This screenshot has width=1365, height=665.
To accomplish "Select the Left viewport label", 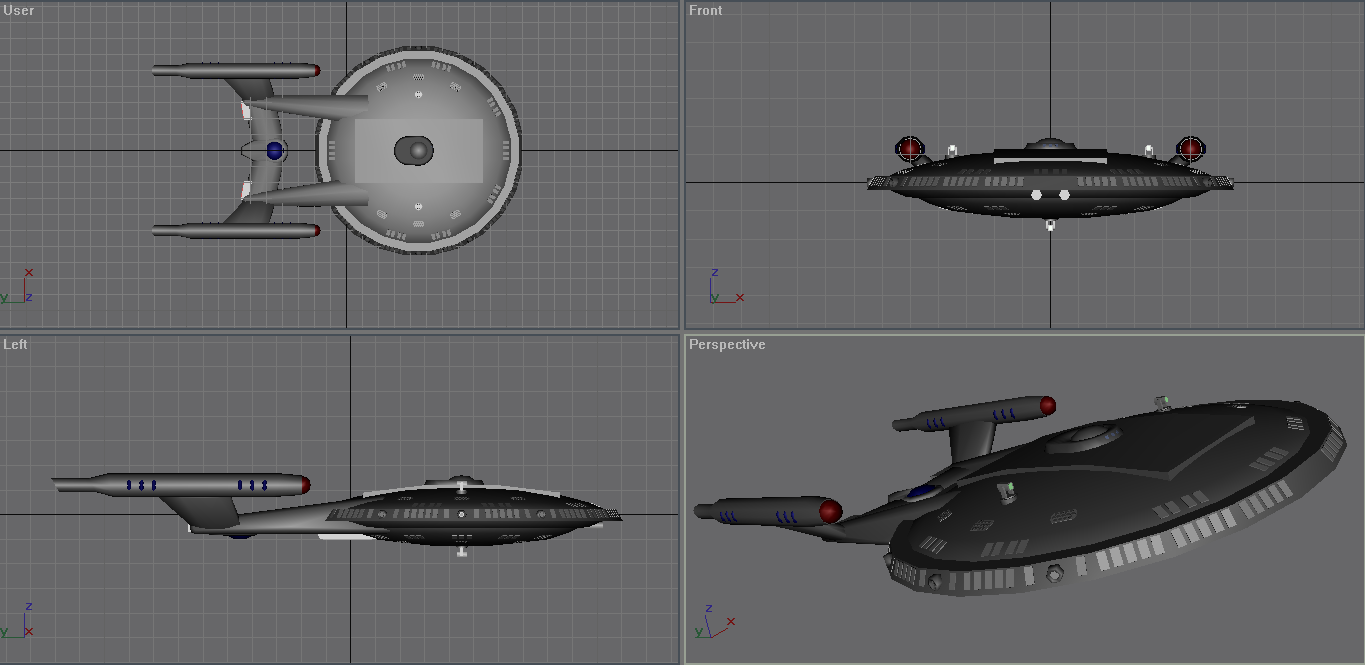I will tap(15, 344).
